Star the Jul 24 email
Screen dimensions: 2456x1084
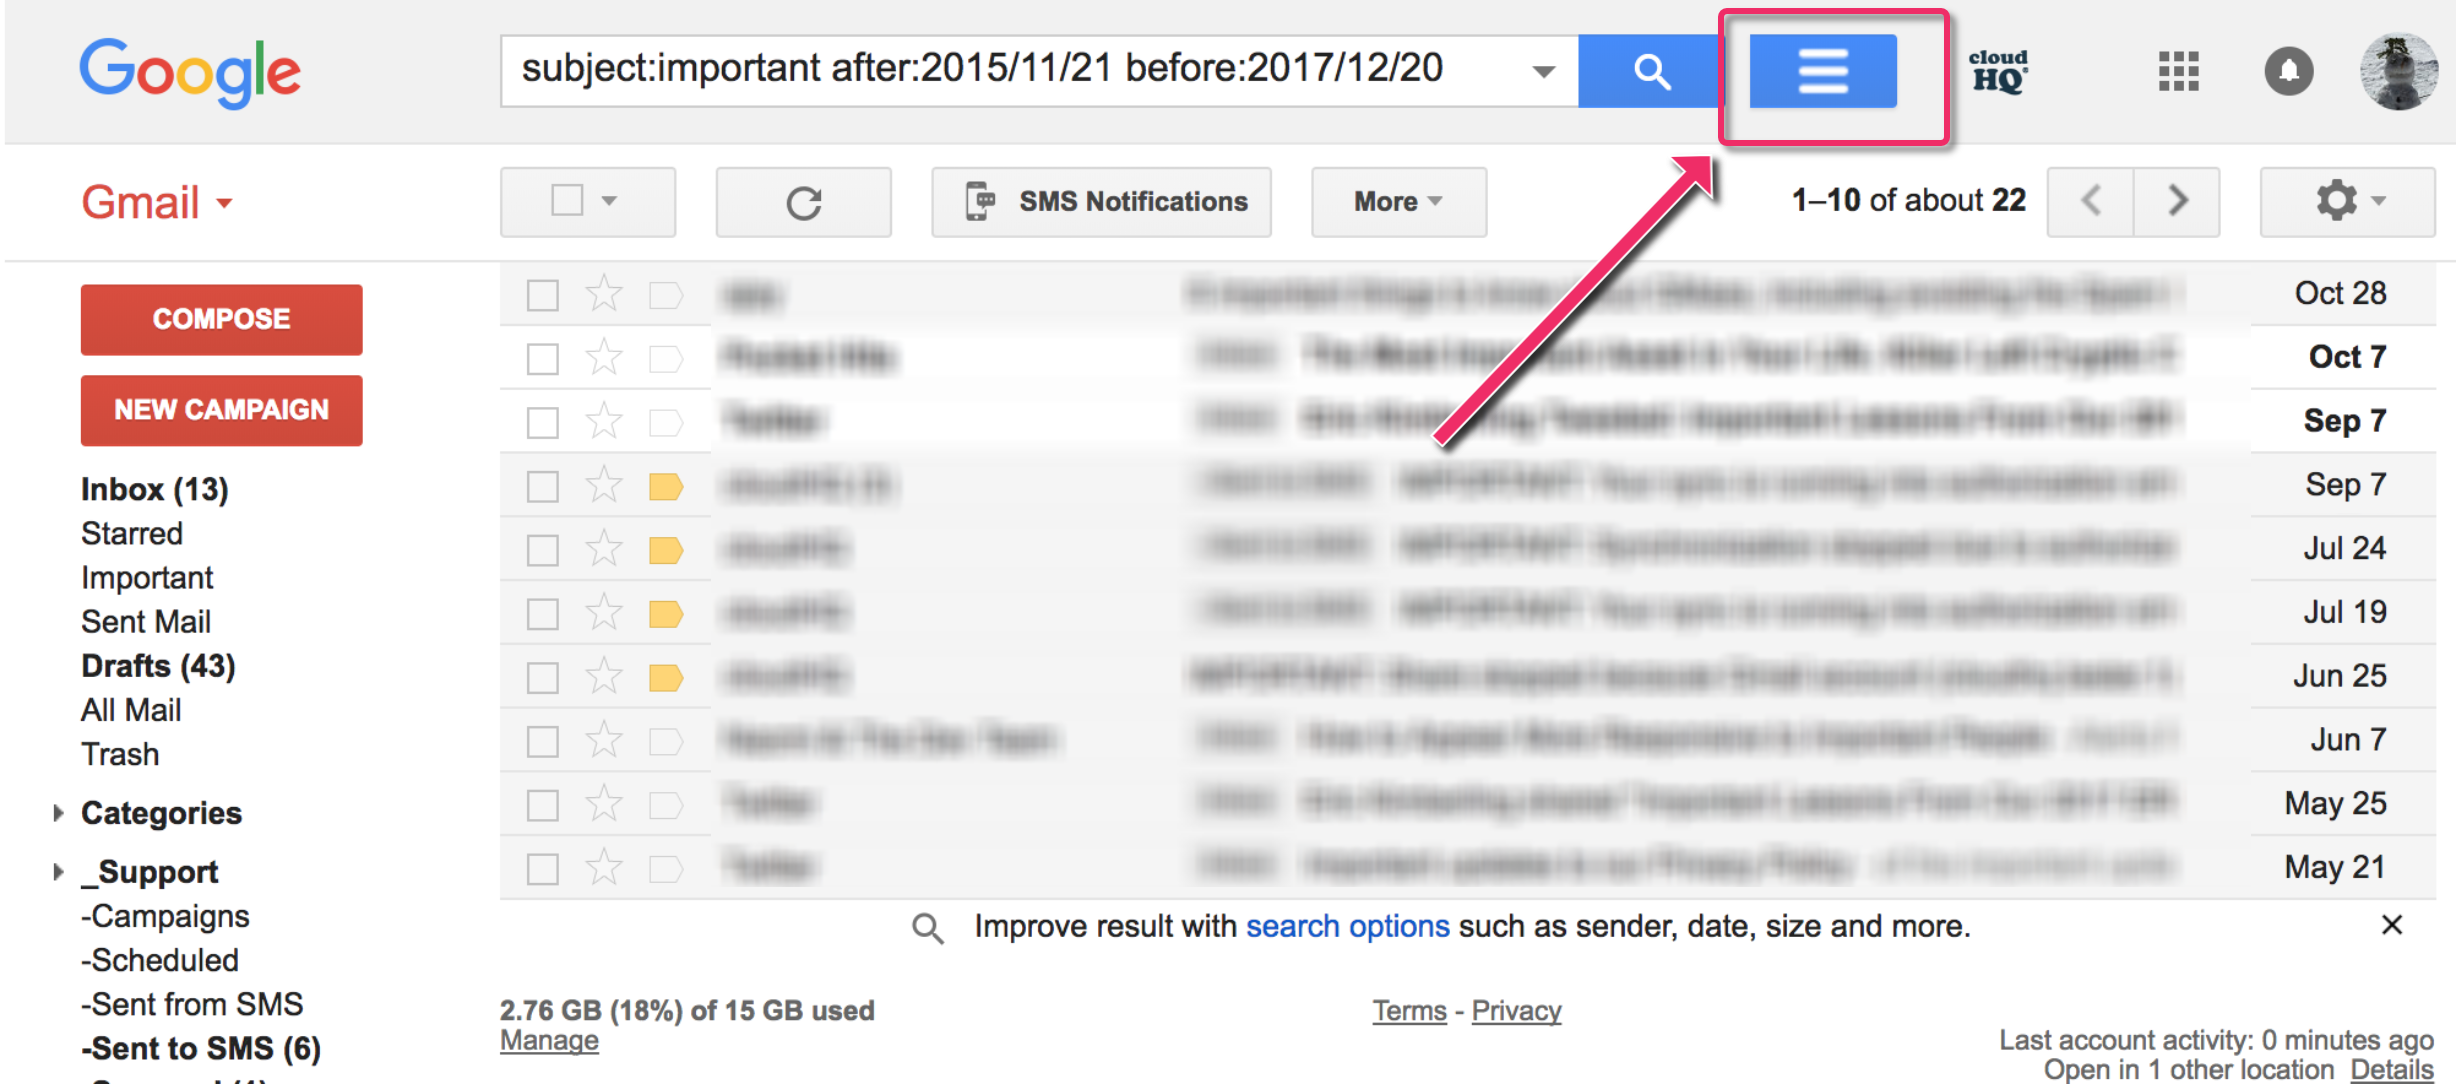[x=604, y=549]
